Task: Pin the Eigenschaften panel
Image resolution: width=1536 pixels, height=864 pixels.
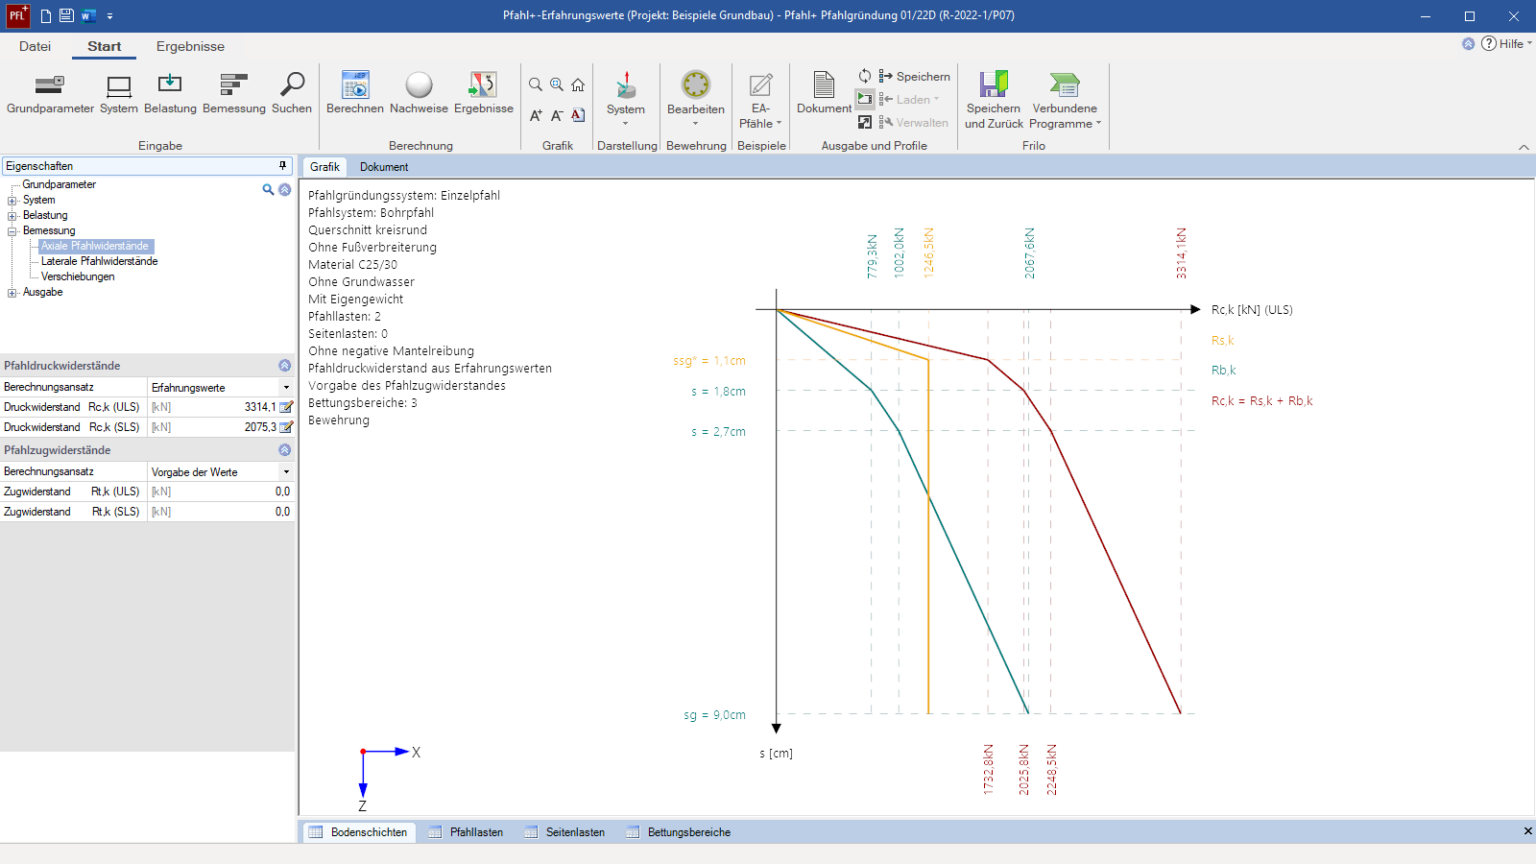Action: (283, 166)
